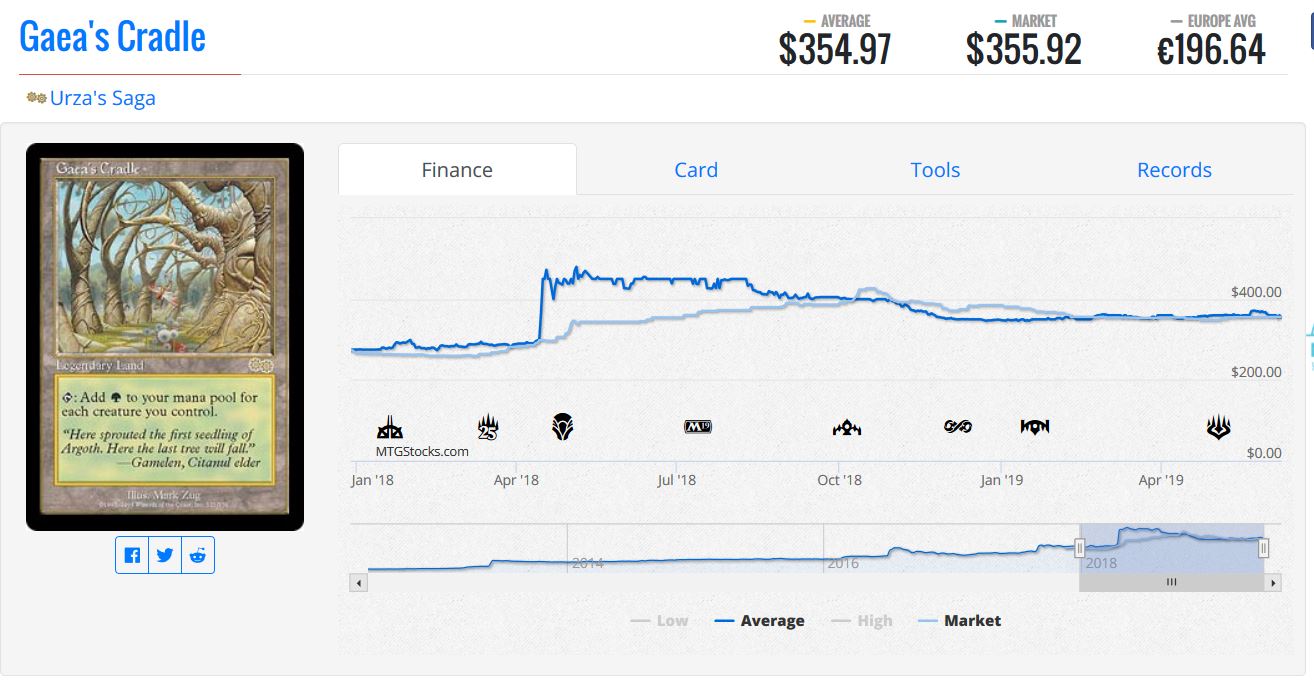Click the set symbol icon near Jan '18
The height and width of the screenshot is (682, 1314).
pos(390,429)
